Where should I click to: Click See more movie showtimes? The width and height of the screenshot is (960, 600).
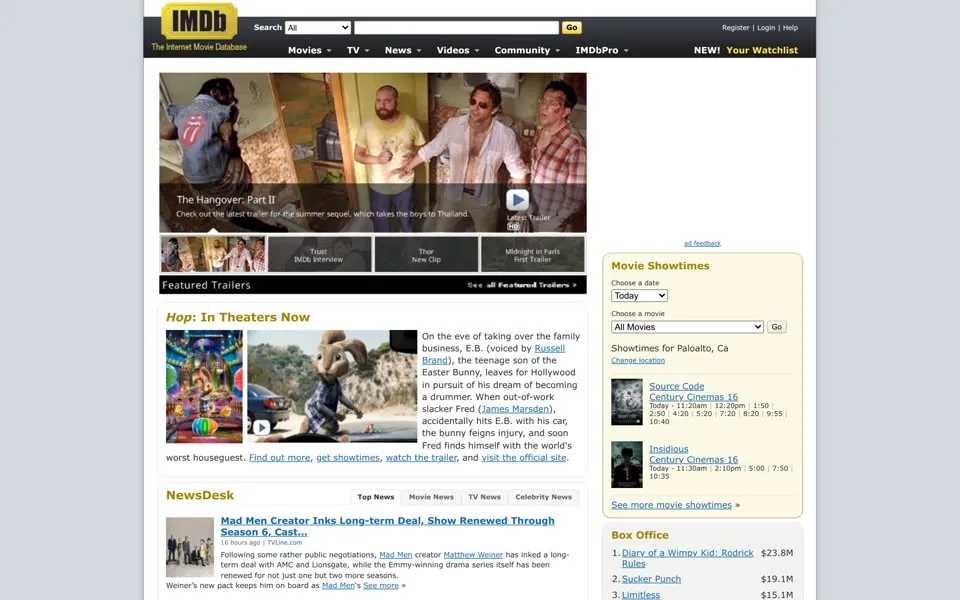[671, 505]
